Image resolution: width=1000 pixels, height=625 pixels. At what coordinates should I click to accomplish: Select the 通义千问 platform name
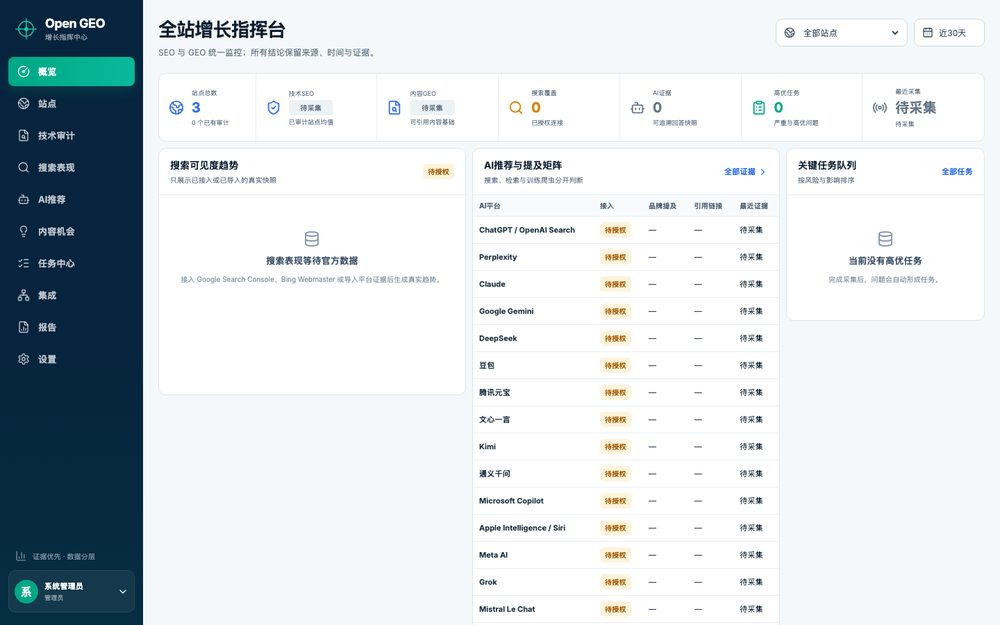coord(494,474)
